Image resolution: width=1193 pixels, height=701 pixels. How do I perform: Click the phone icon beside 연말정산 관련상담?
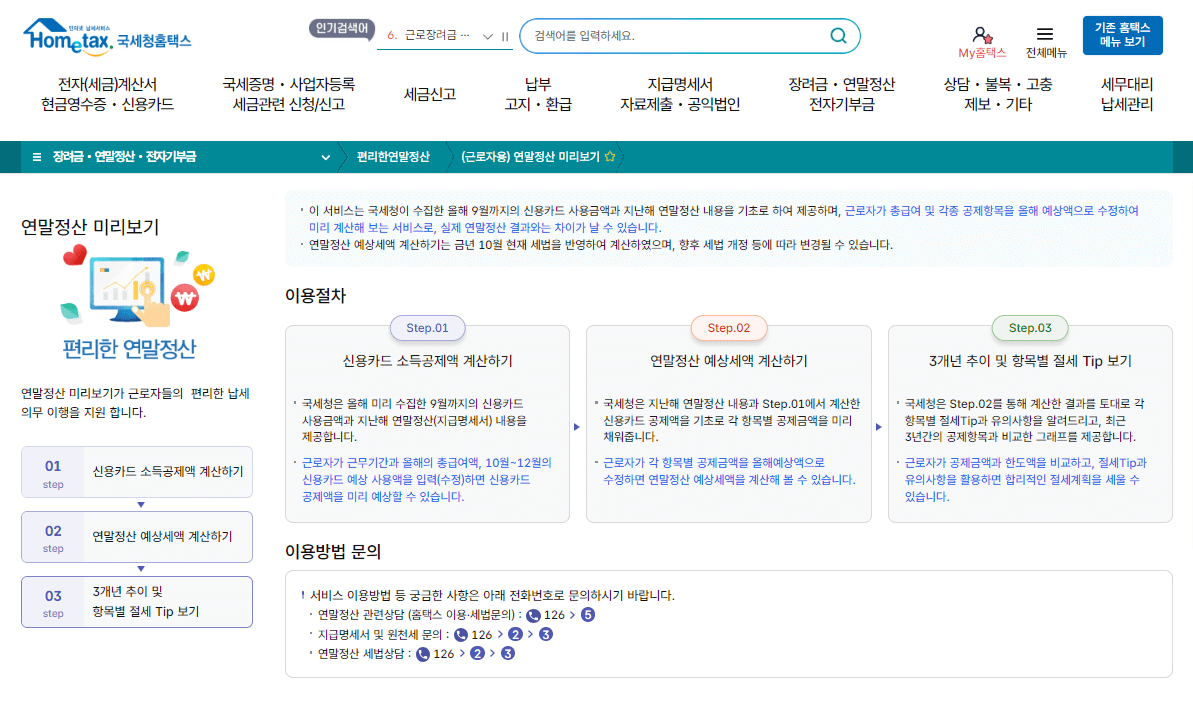point(533,615)
